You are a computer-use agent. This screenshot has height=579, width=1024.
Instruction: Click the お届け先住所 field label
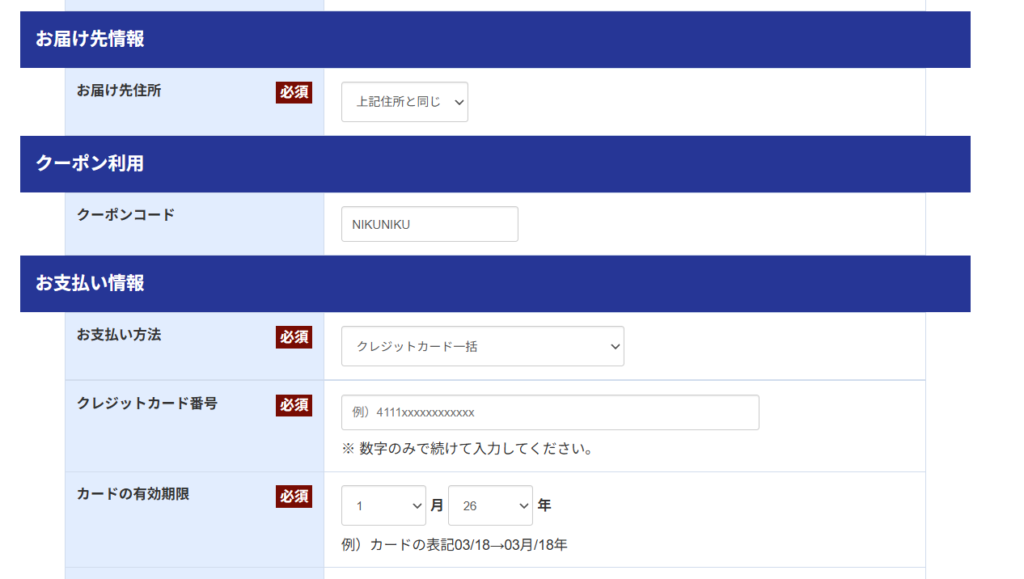[x=119, y=90]
